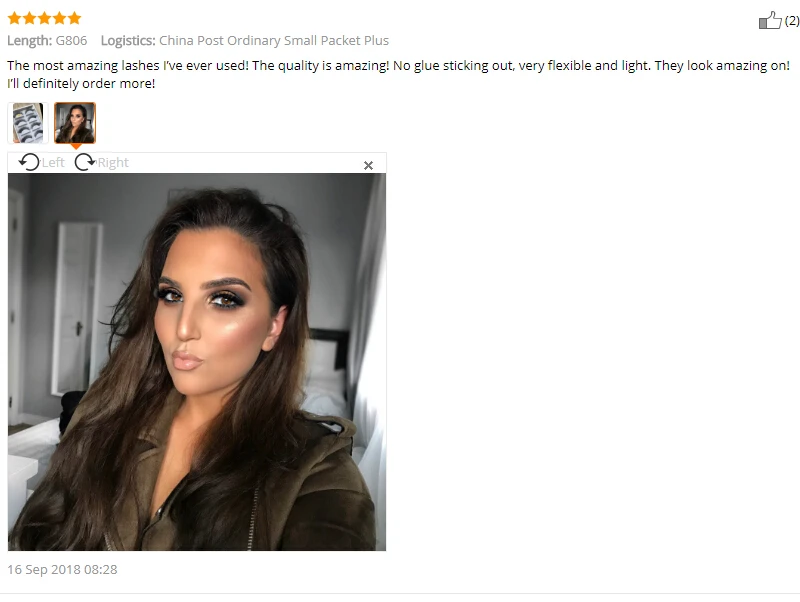Viewport: 800px width, 602px height.
Task: Close the enlarged photo viewer
Action: click(368, 165)
